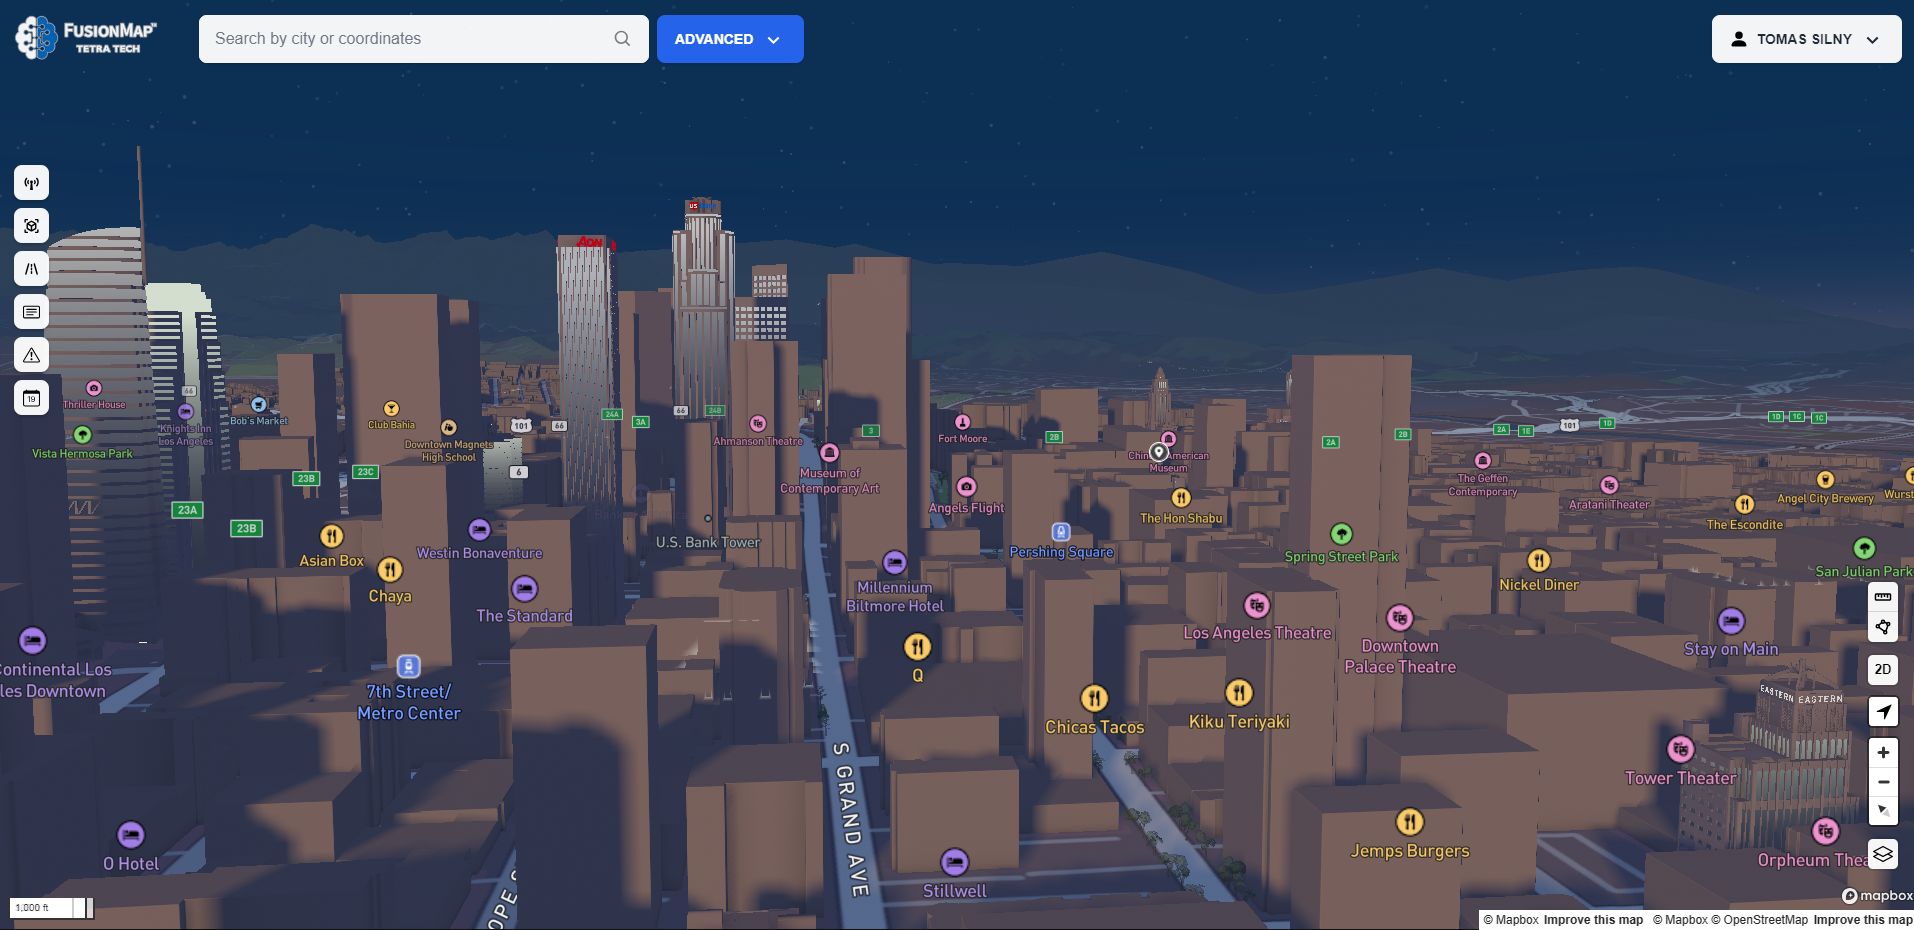Open the 3D object scan tool

pyautogui.click(x=32, y=226)
